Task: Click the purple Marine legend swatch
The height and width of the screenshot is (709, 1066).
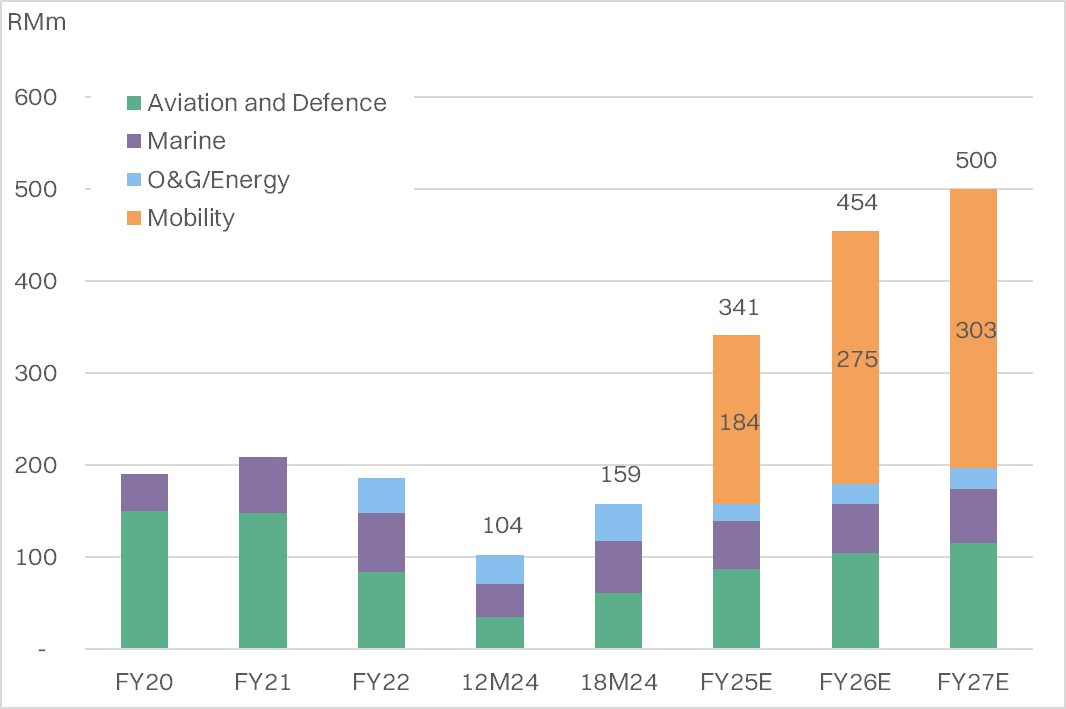Action: (x=135, y=141)
